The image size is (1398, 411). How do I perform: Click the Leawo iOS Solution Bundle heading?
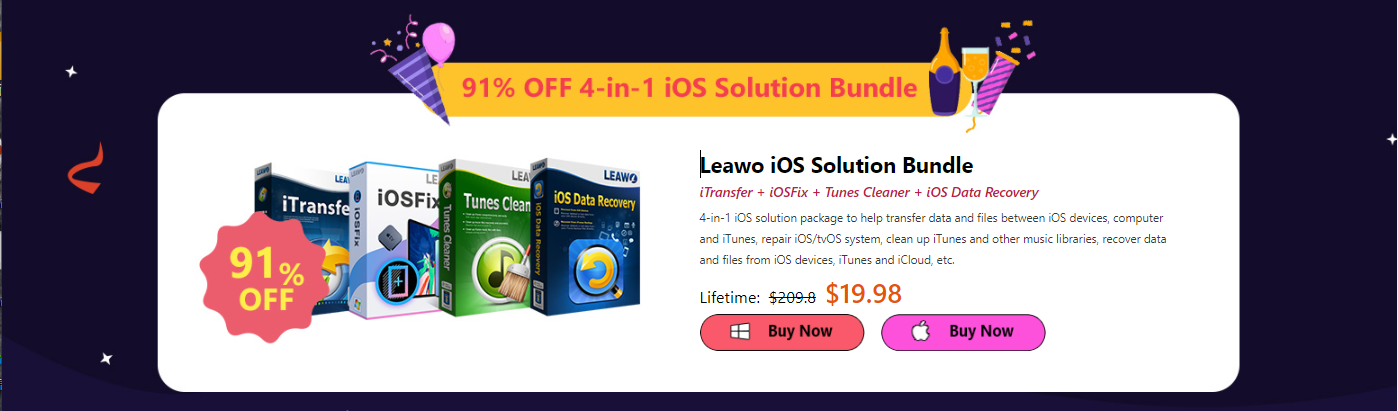pos(836,166)
